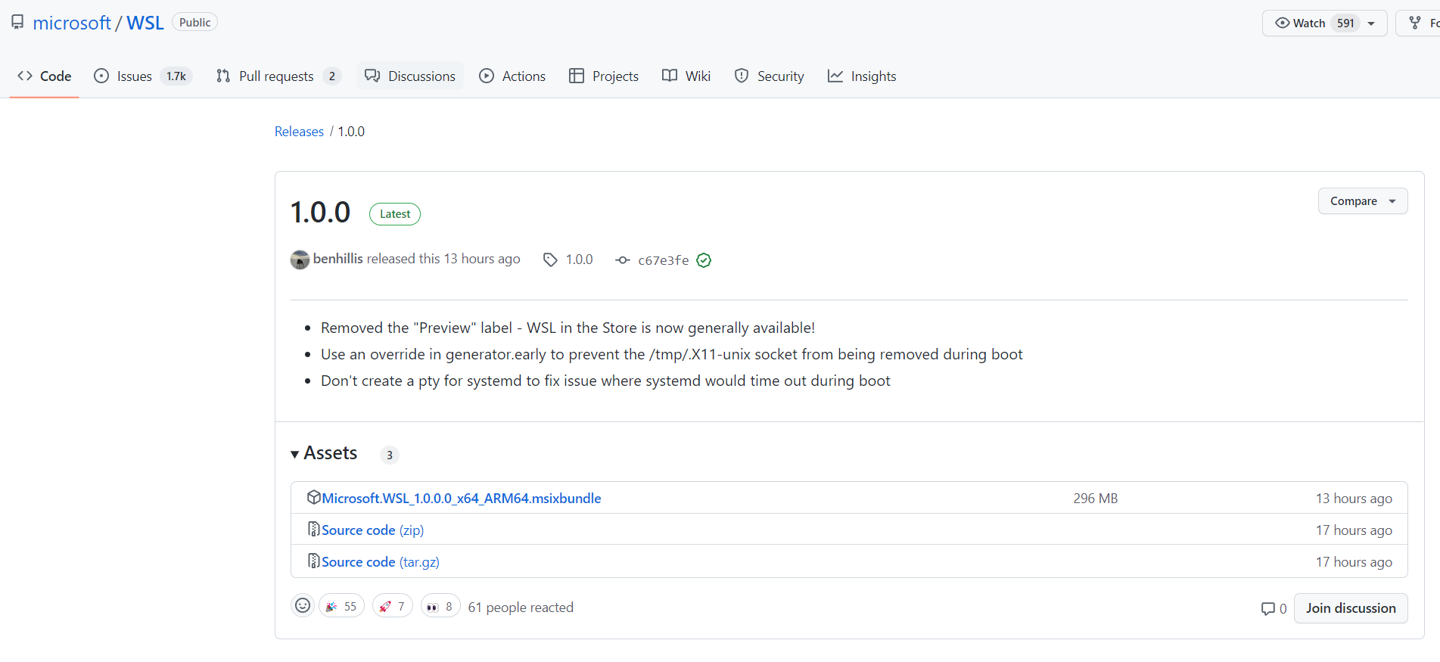This screenshot has height=662, width=1440.
Task: Click the Public visibility badge
Action: point(195,22)
